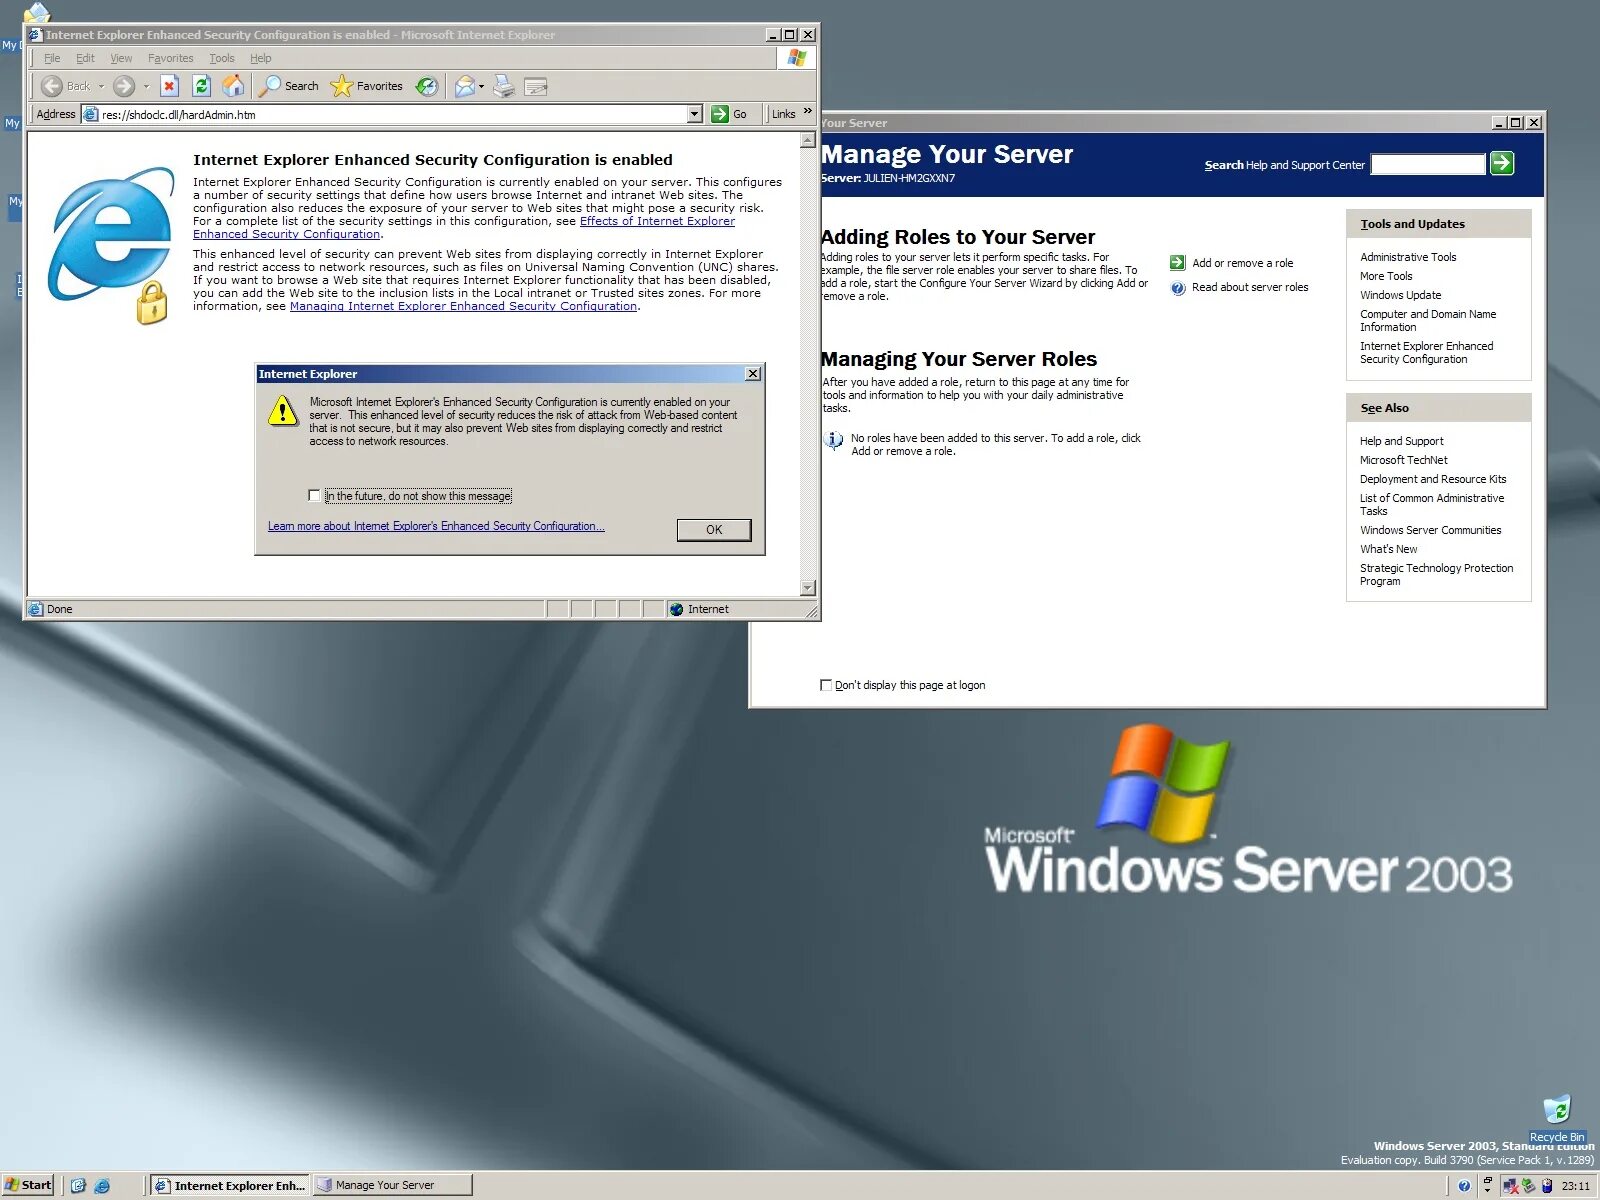Click the page icon in the address bar

point(91,114)
